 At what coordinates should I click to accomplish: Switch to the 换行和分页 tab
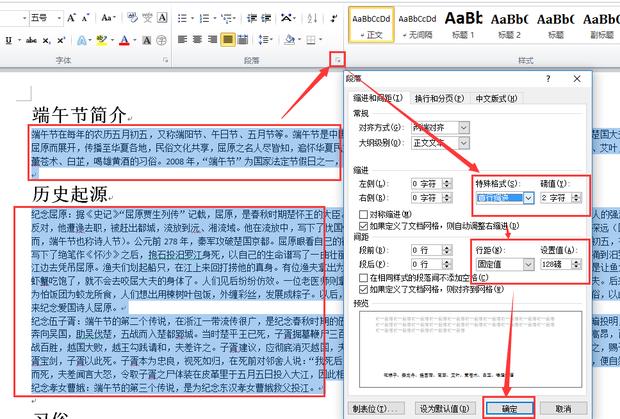coord(438,97)
